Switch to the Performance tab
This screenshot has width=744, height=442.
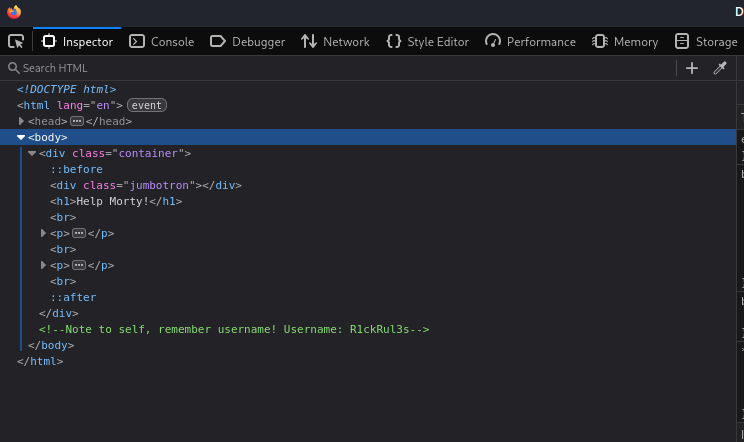click(530, 41)
